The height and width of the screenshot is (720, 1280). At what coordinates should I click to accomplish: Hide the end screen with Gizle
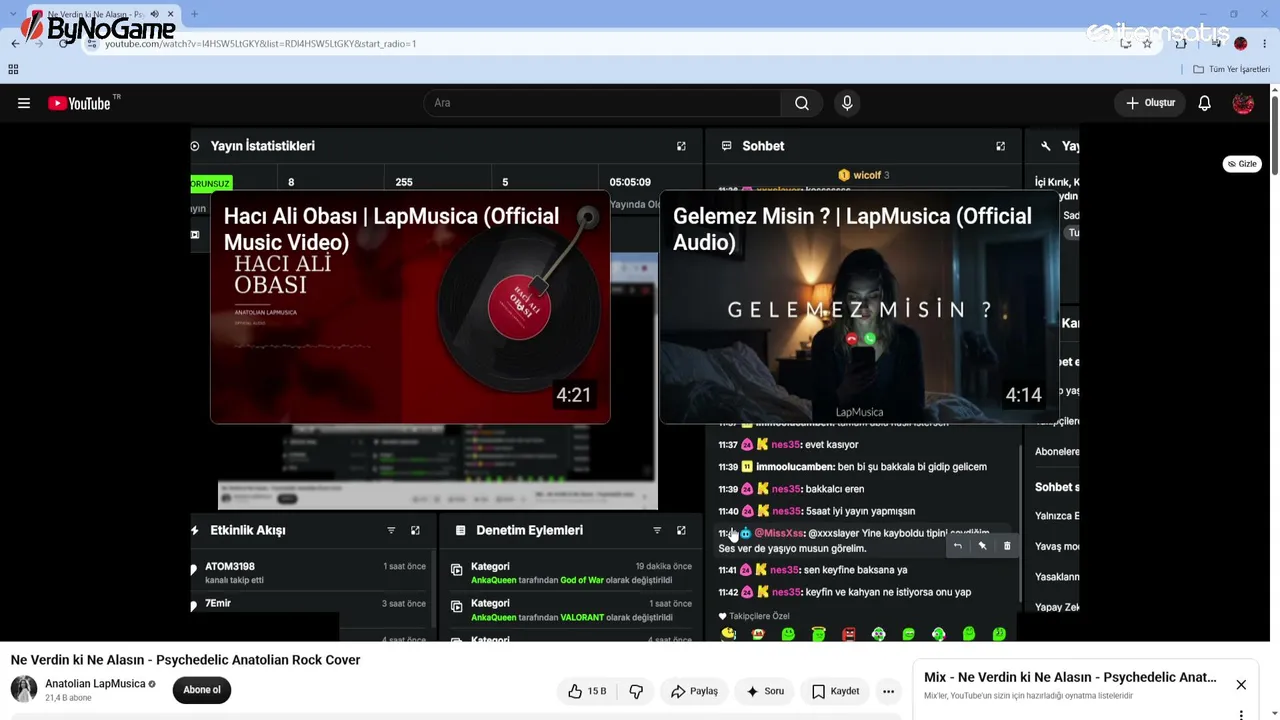coord(1242,164)
